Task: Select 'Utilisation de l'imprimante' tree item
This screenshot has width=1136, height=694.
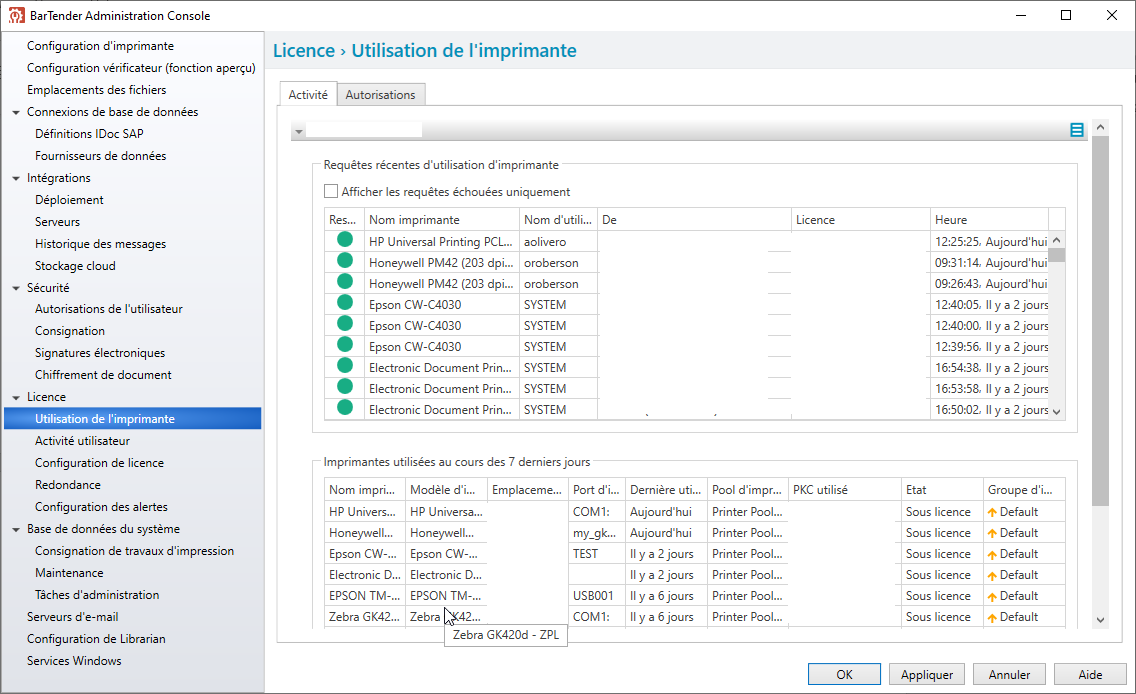Action: (x=133, y=418)
